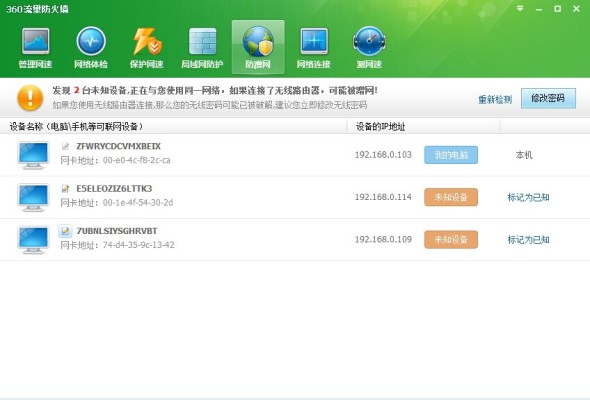Viewport: 590px width, 400px height.
Task: Select the 防蹭网 globe shield tab
Action: tap(258, 47)
